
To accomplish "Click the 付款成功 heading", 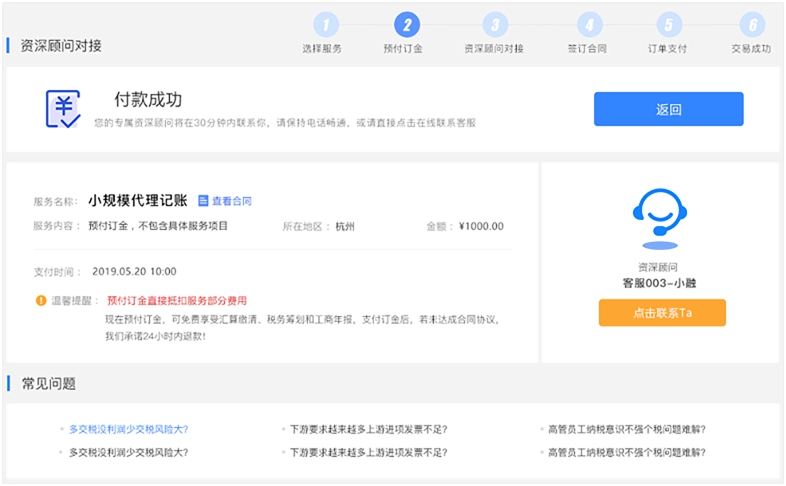I will (x=148, y=100).
